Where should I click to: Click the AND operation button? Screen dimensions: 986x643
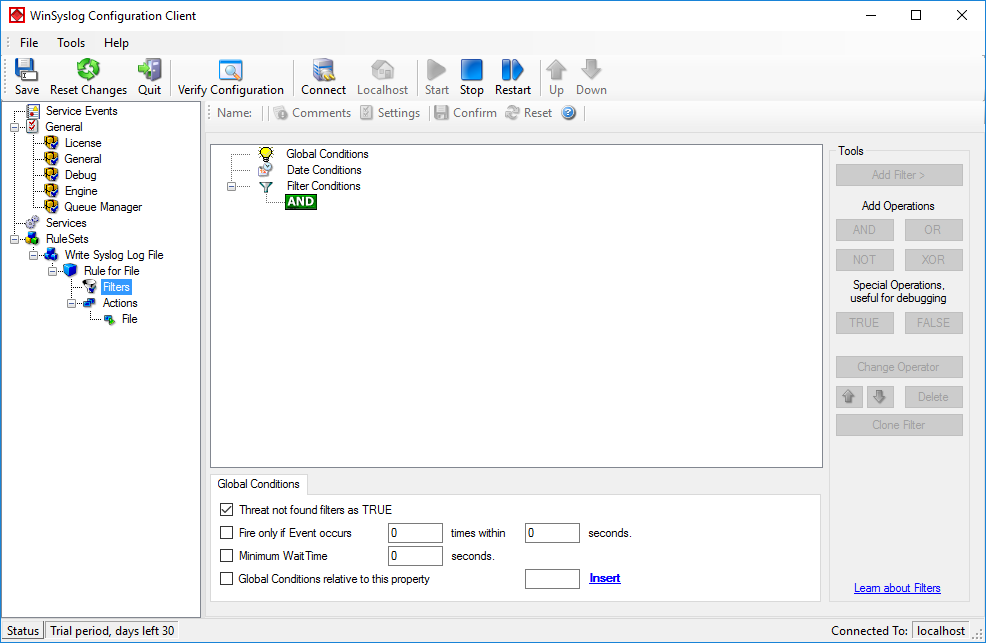coord(865,230)
